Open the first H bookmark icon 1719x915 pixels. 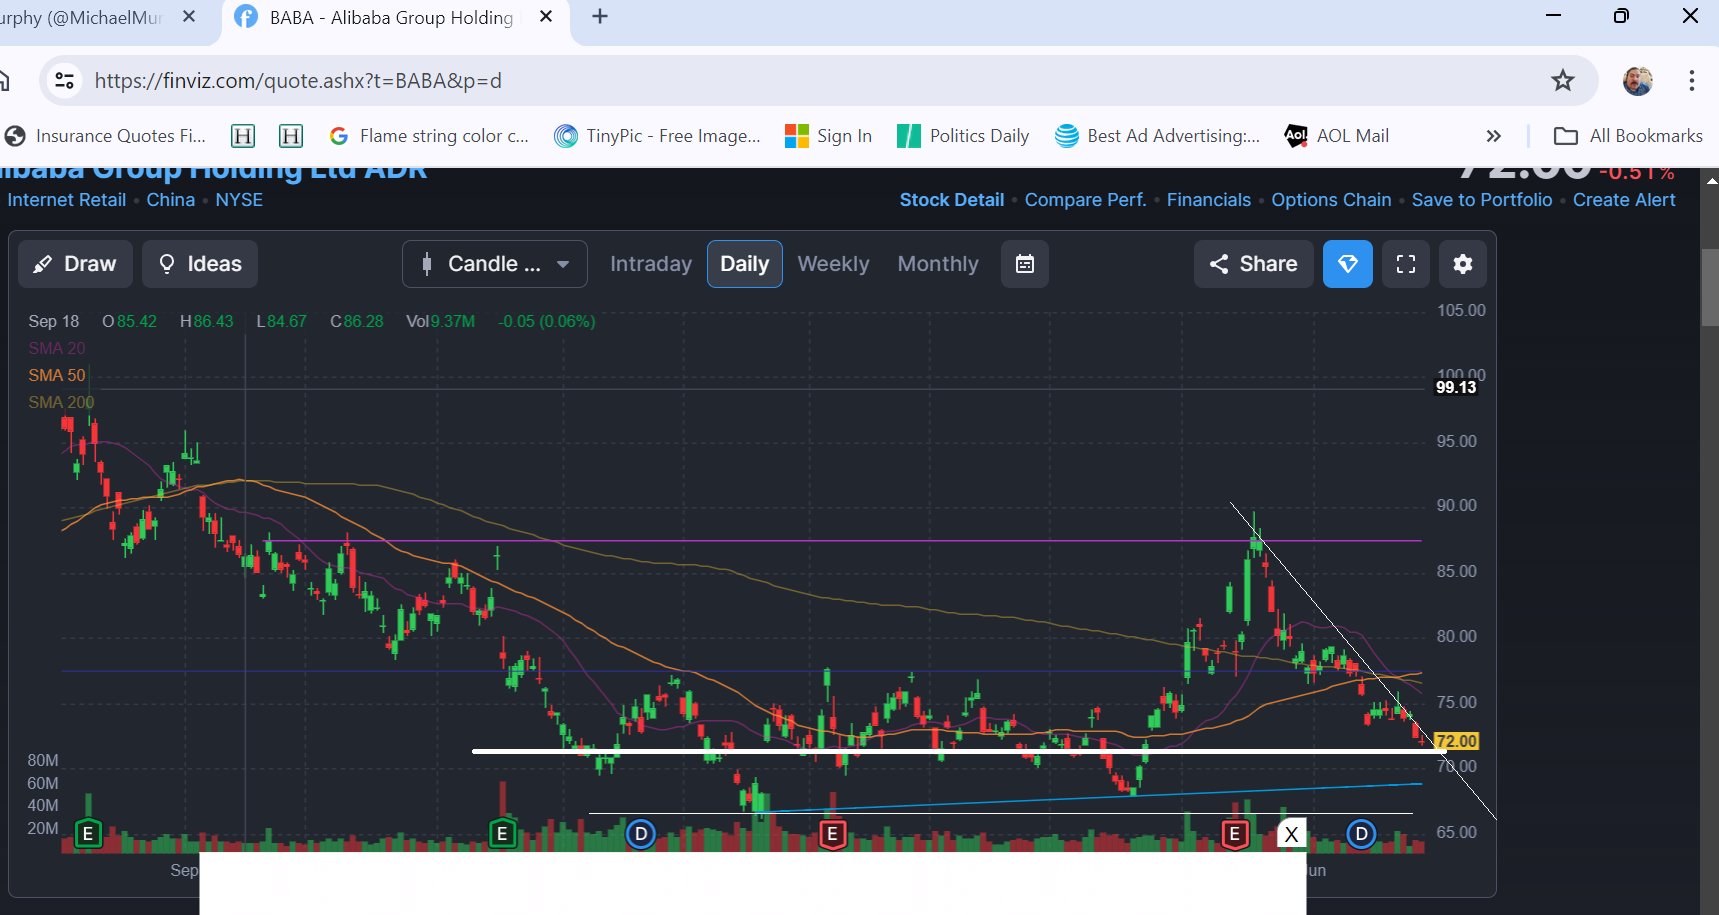tap(243, 136)
